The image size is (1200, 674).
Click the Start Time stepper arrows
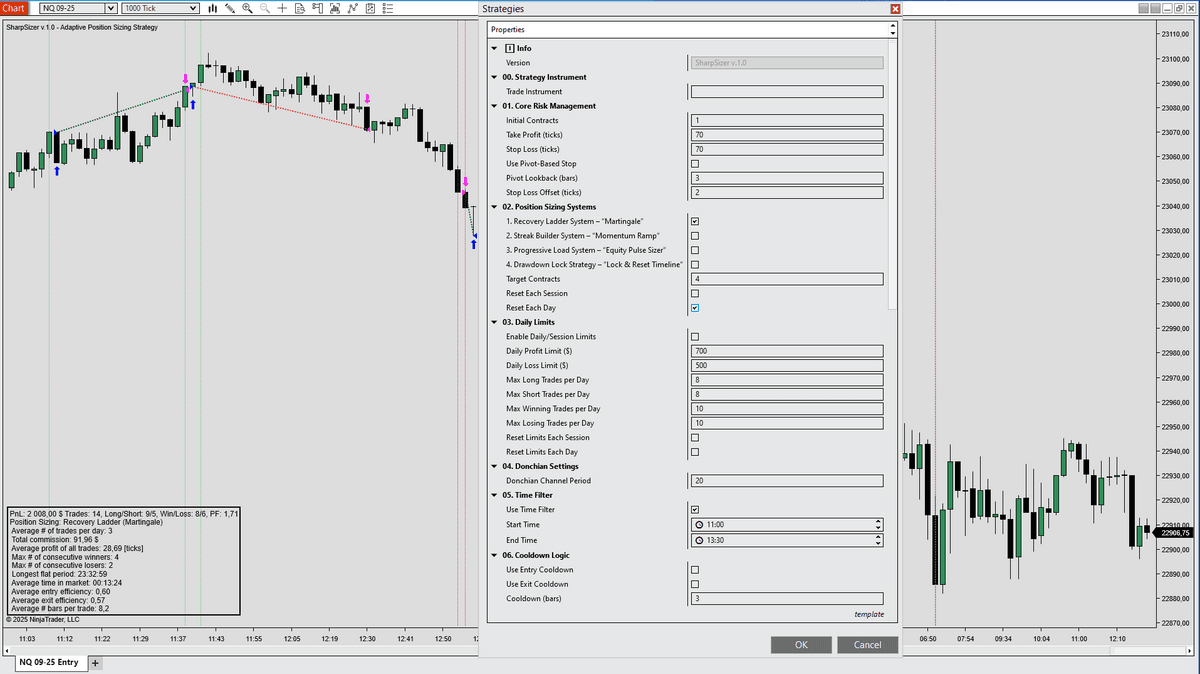coord(877,524)
